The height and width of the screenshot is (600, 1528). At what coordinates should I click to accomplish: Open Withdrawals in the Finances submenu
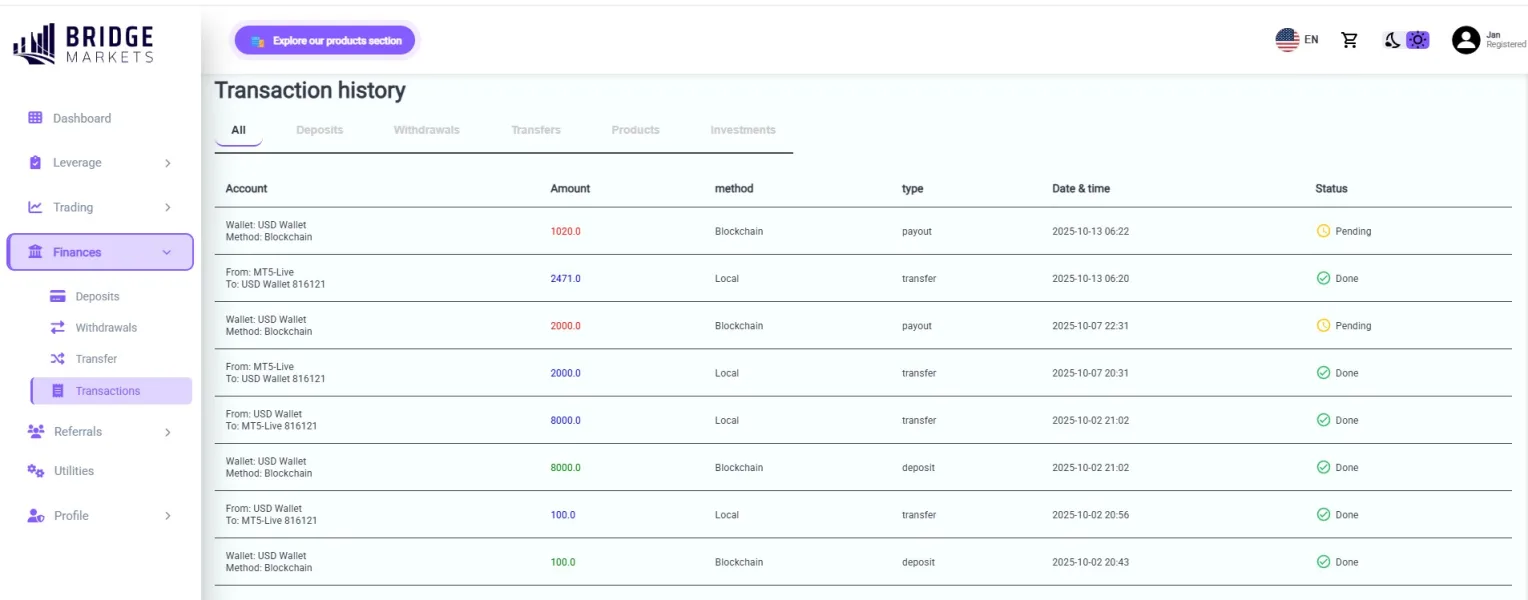click(x=106, y=328)
